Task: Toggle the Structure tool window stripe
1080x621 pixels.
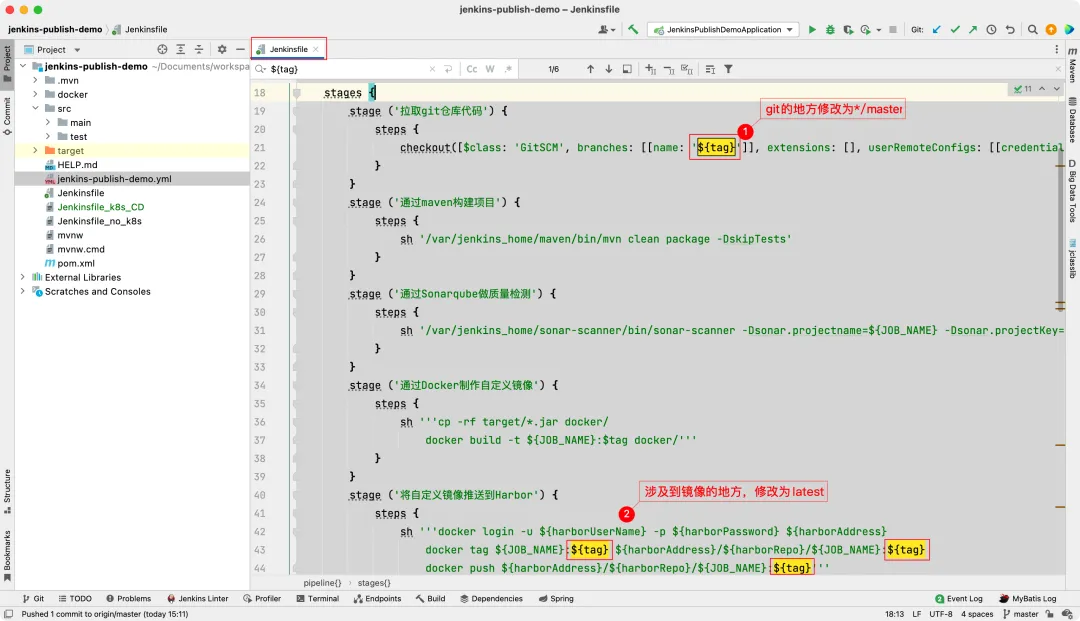Action: pyautogui.click(x=7, y=492)
